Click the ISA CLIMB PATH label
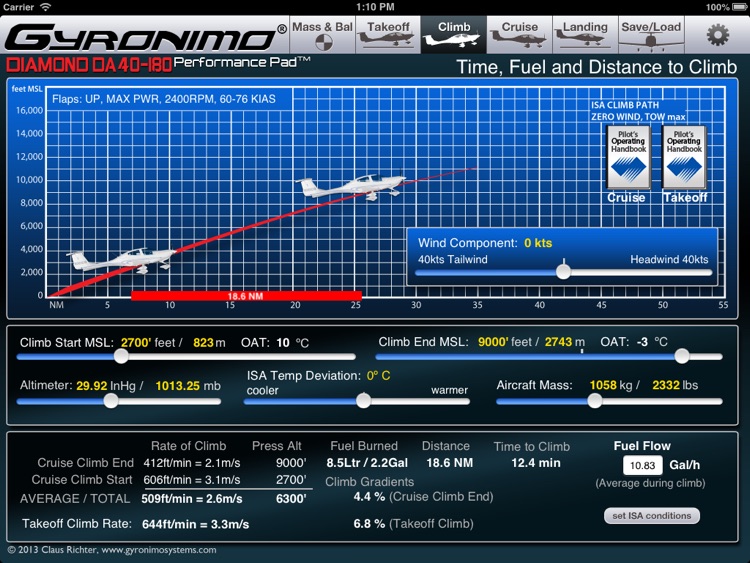750x563 pixels. pos(625,105)
